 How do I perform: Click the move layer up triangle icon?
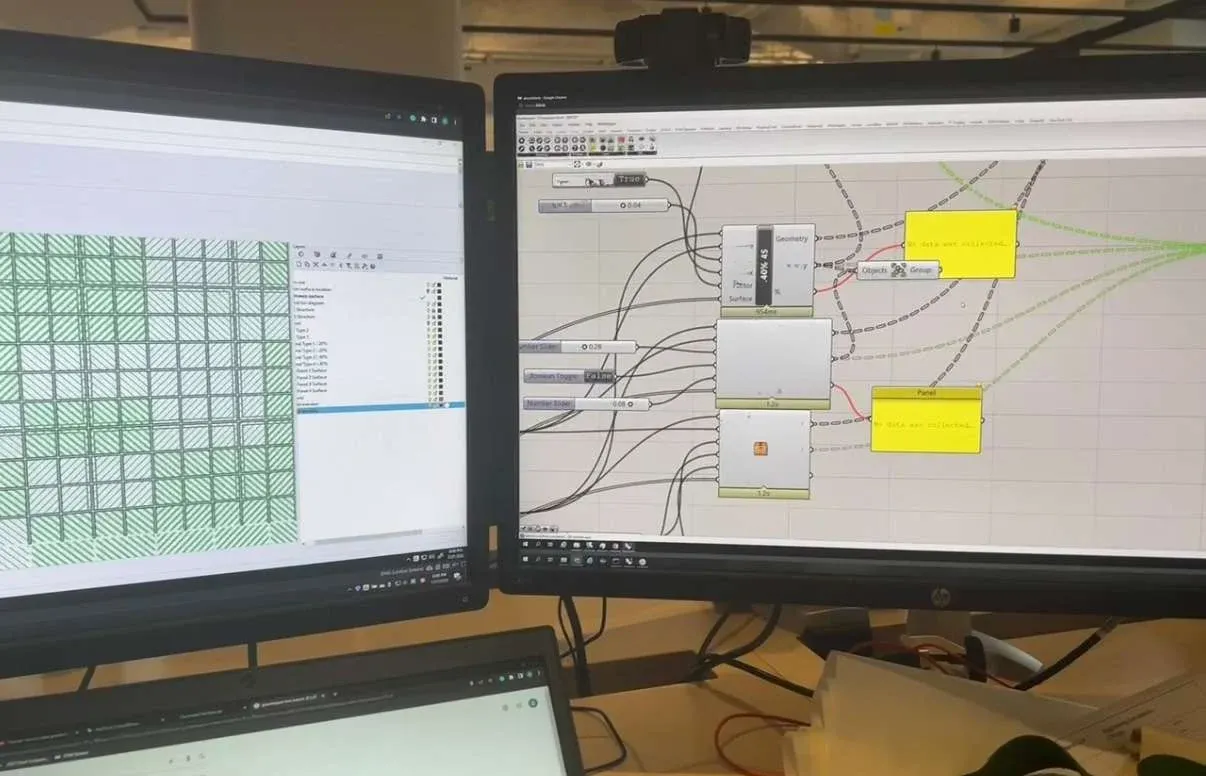click(x=324, y=264)
